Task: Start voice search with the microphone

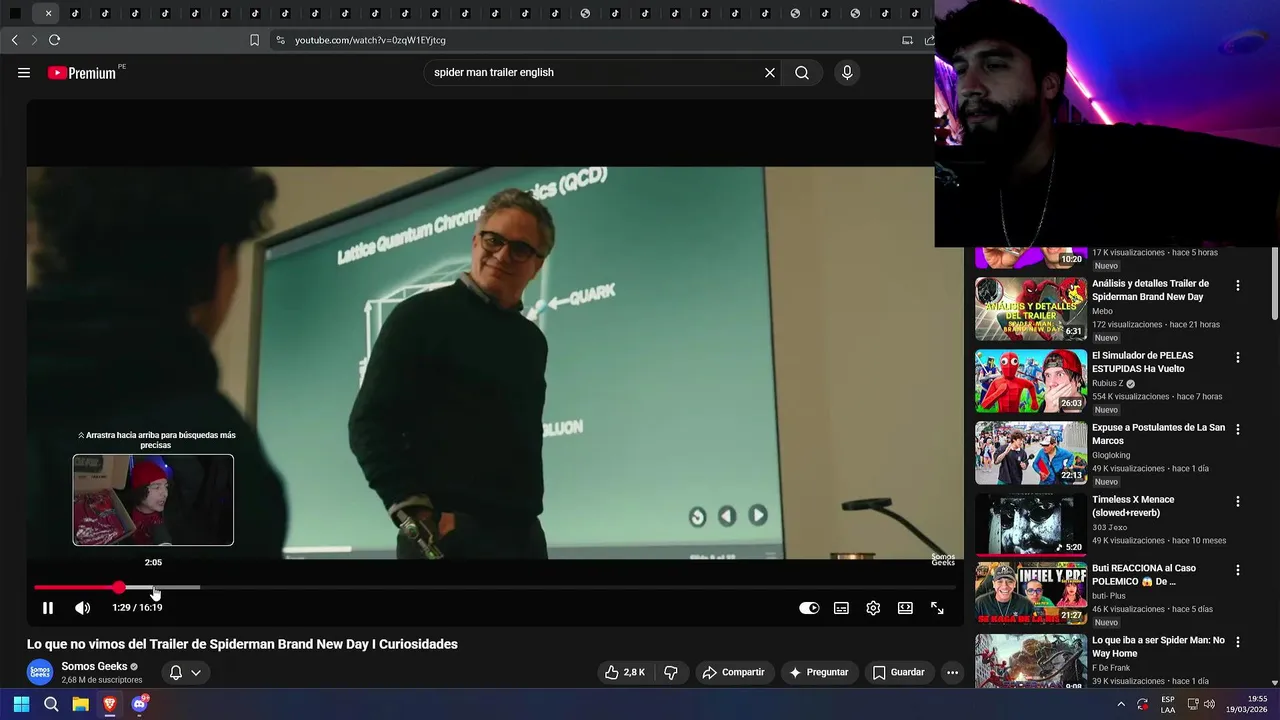Action: (x=847, y=73)
